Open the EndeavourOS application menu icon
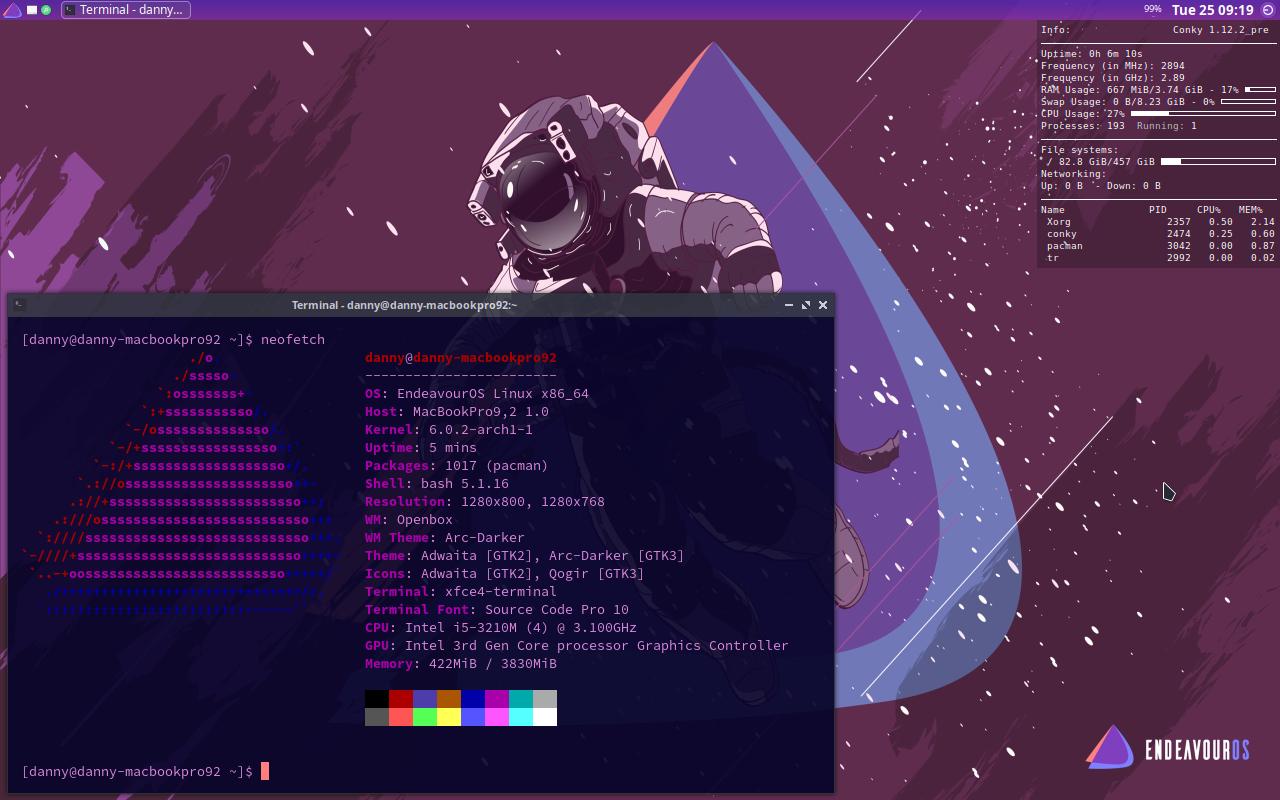 [11, 10]
